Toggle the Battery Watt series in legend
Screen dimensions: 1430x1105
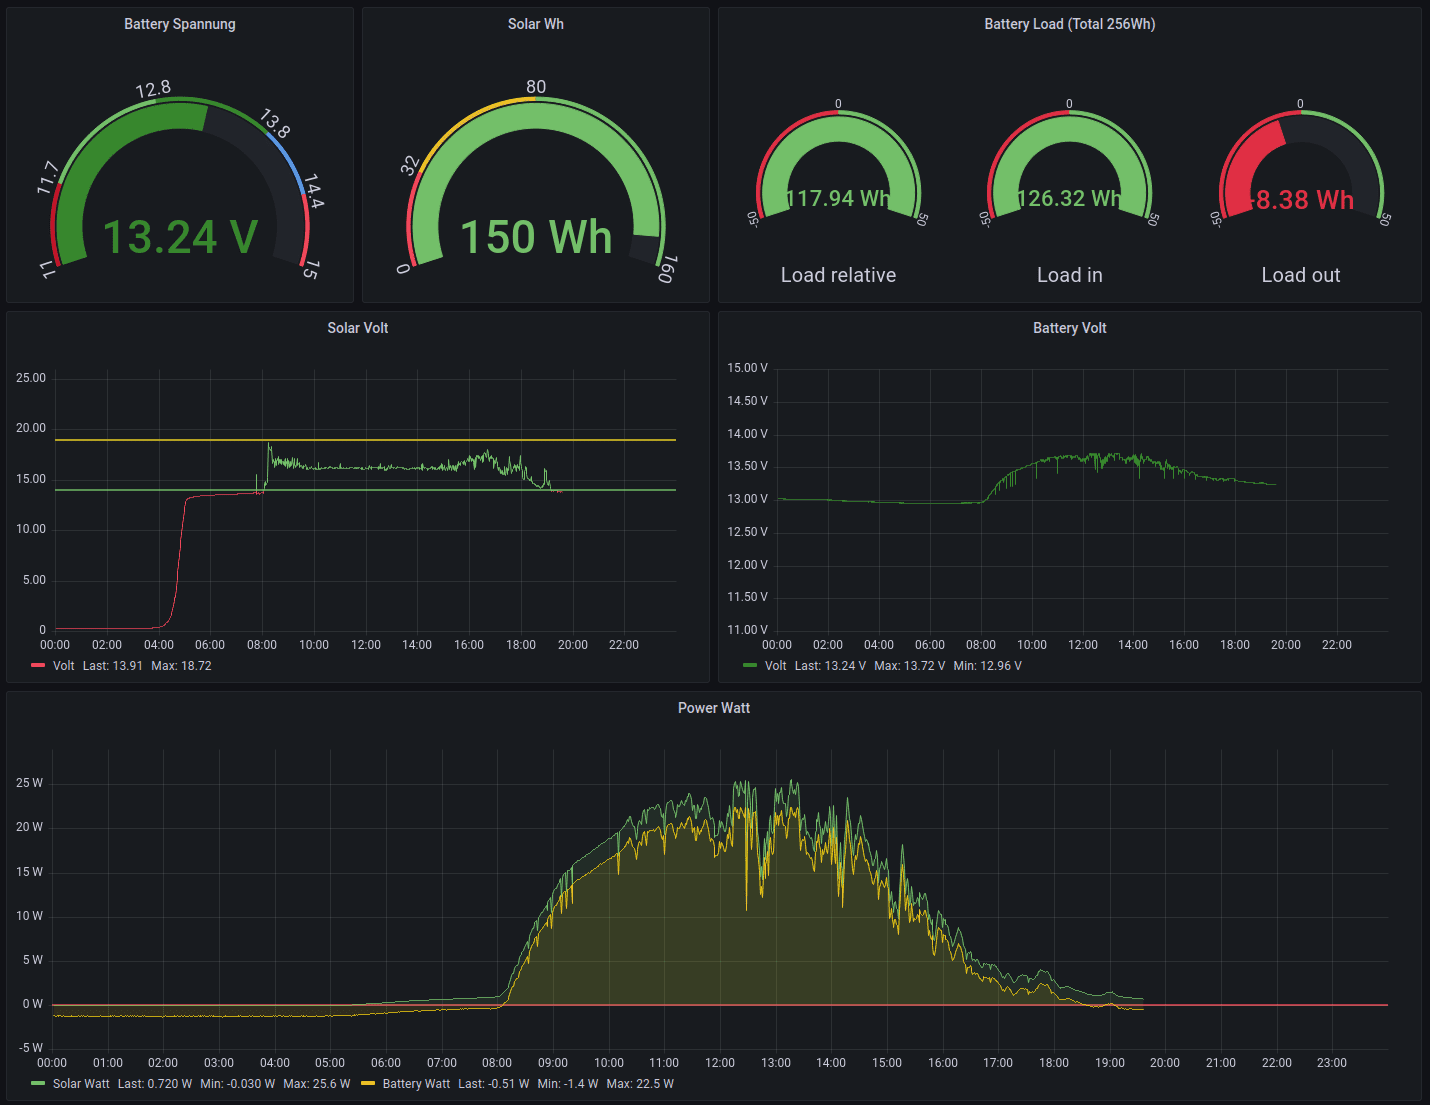416,1084
